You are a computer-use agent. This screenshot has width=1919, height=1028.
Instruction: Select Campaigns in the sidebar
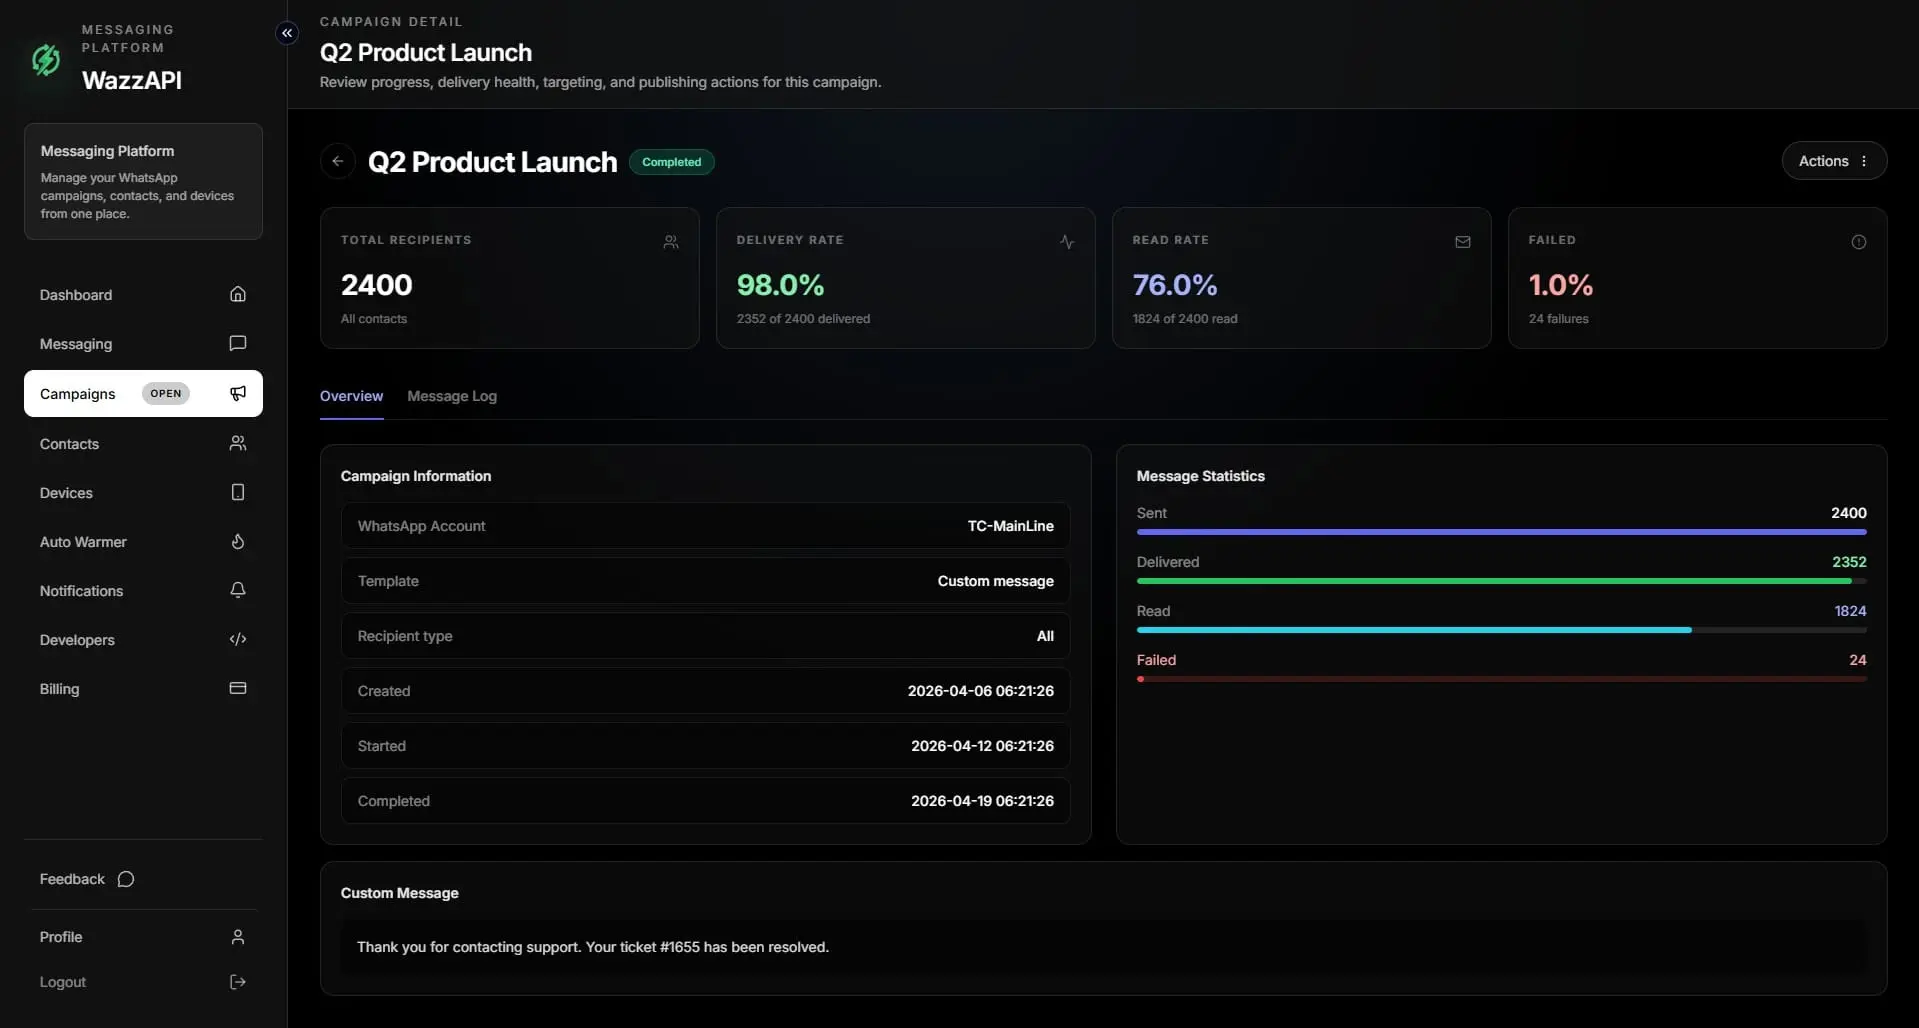pyautogui.click(x=143, y=394)
